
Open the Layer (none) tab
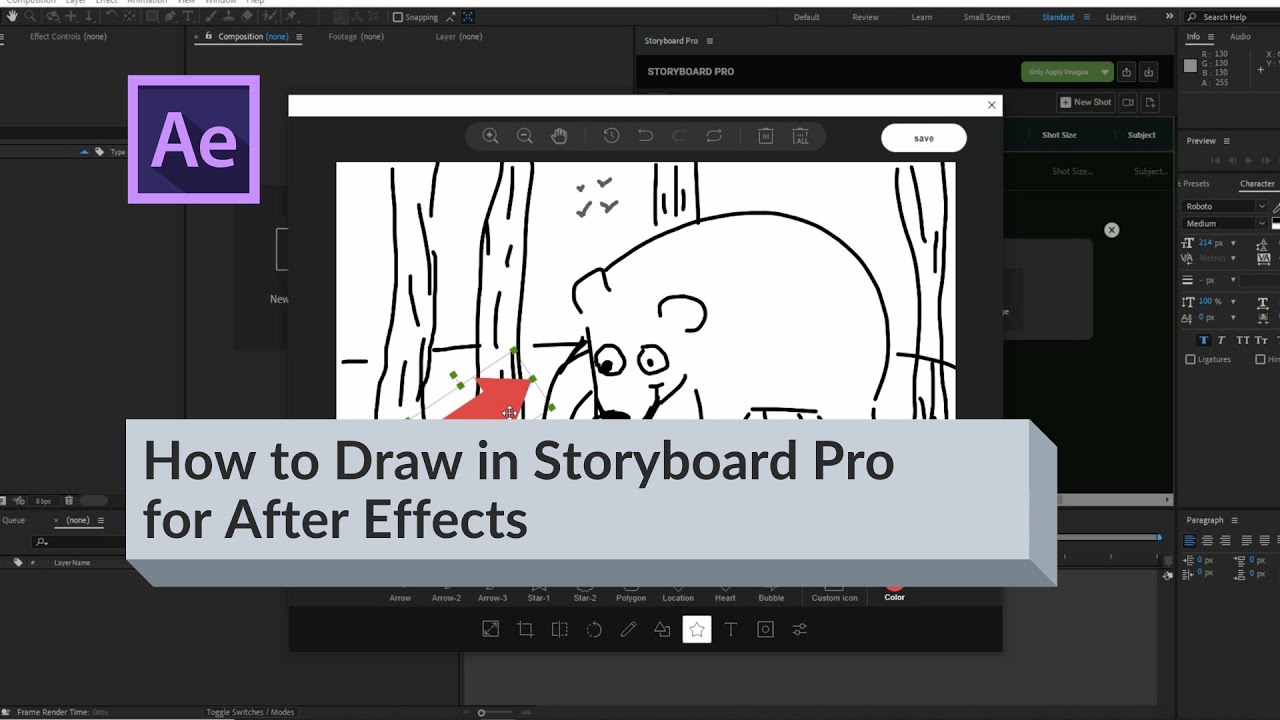(x=459, y=37)
